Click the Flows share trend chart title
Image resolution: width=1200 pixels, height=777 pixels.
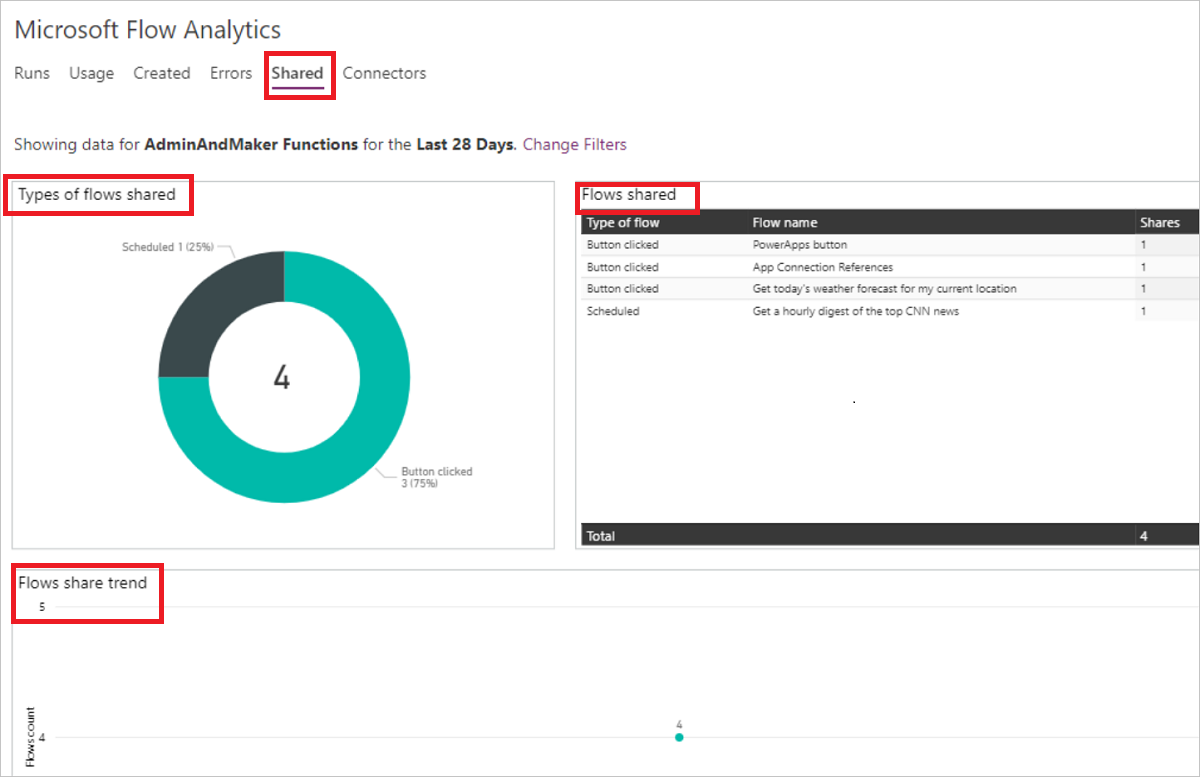[x=83, y=583]
